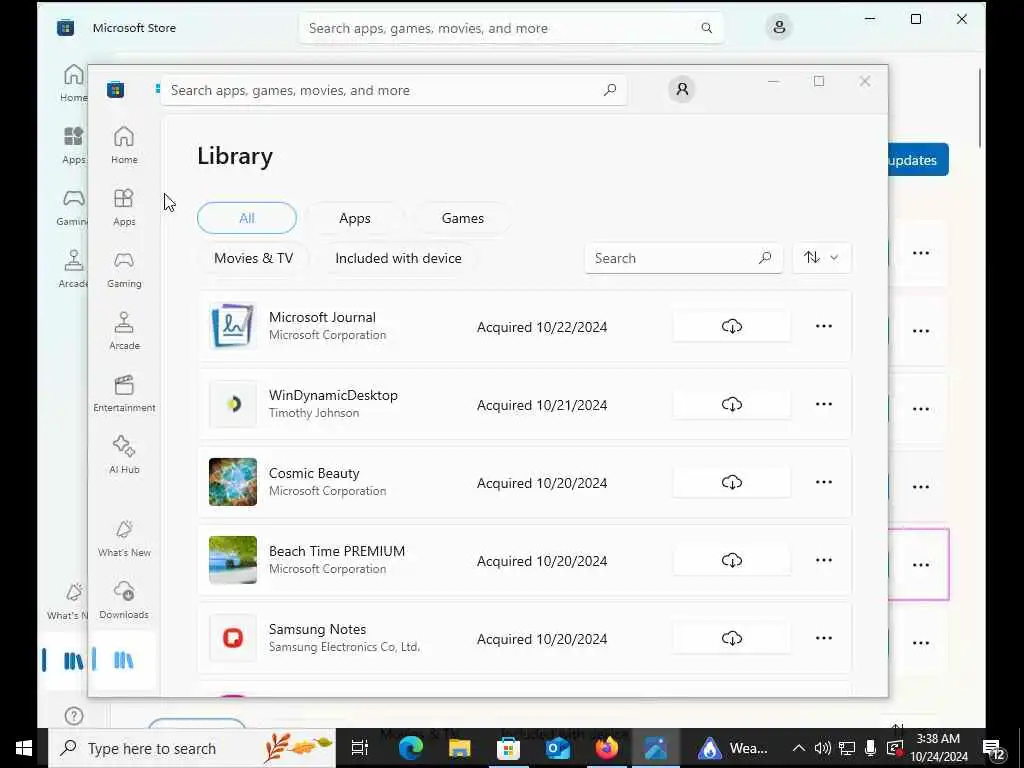Click Home in back Store window sidebar
The height and width of the screenshot is (768, 1024).
[x=74, y=83]
